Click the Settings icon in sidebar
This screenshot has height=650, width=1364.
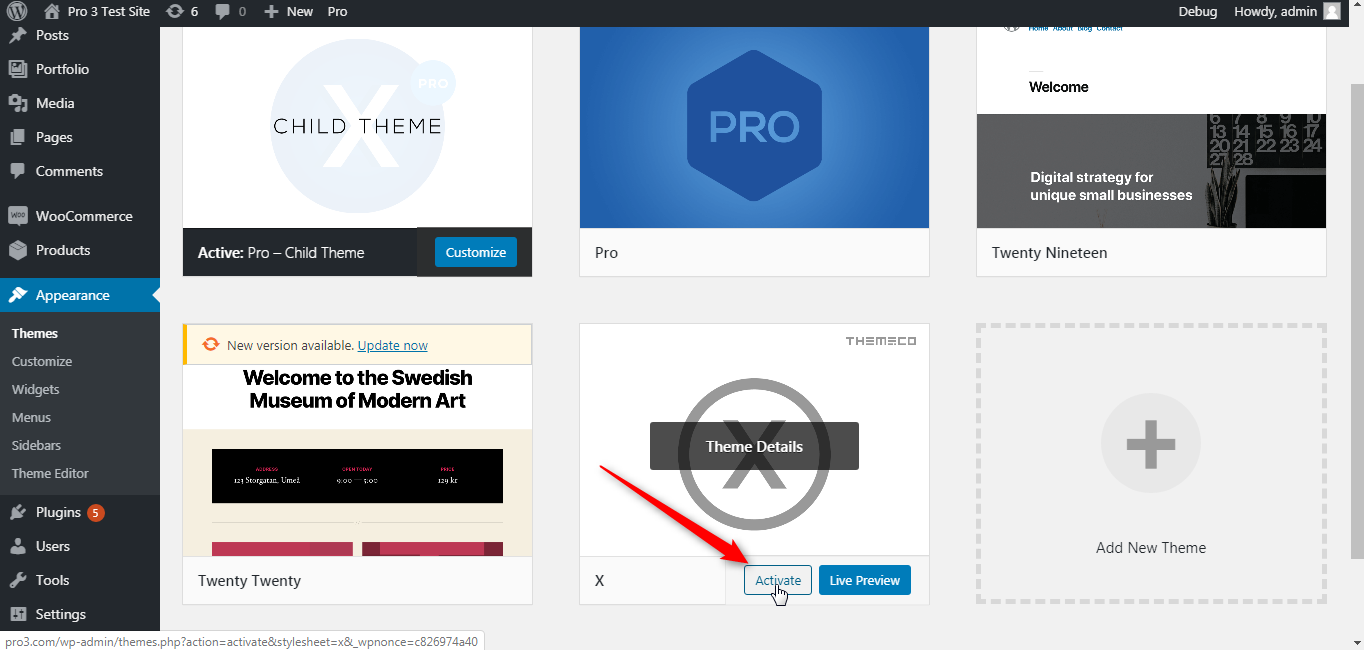(17, 614)
